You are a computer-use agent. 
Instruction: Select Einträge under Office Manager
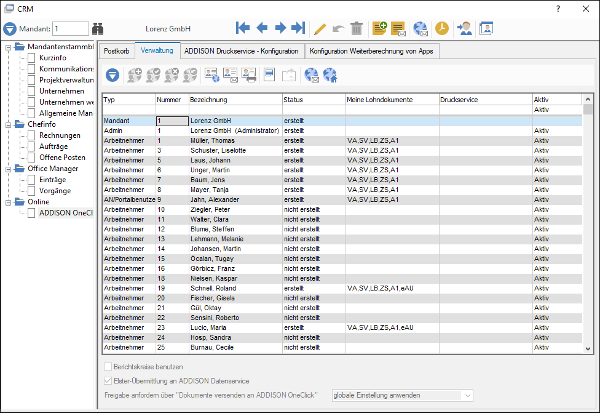[53, 180]
